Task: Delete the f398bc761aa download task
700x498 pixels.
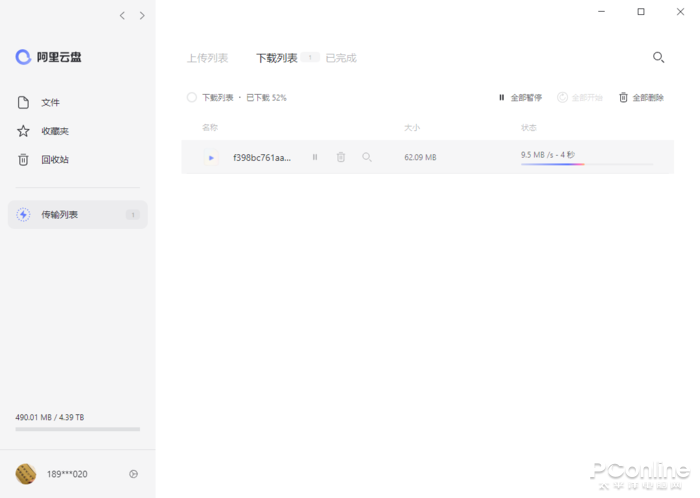Action: [x=341, y=157]
